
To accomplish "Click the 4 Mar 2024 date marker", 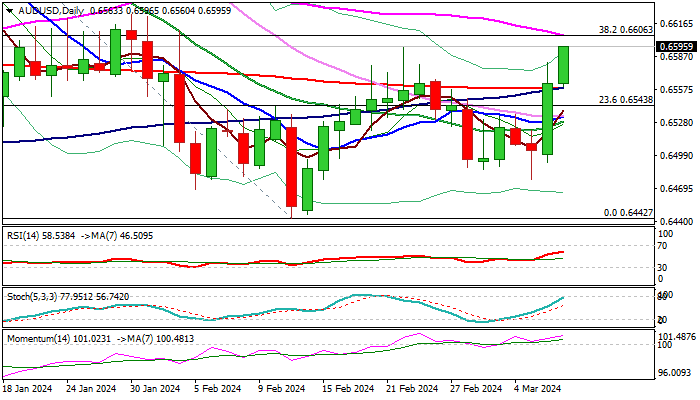I will (x=538, y=389).
